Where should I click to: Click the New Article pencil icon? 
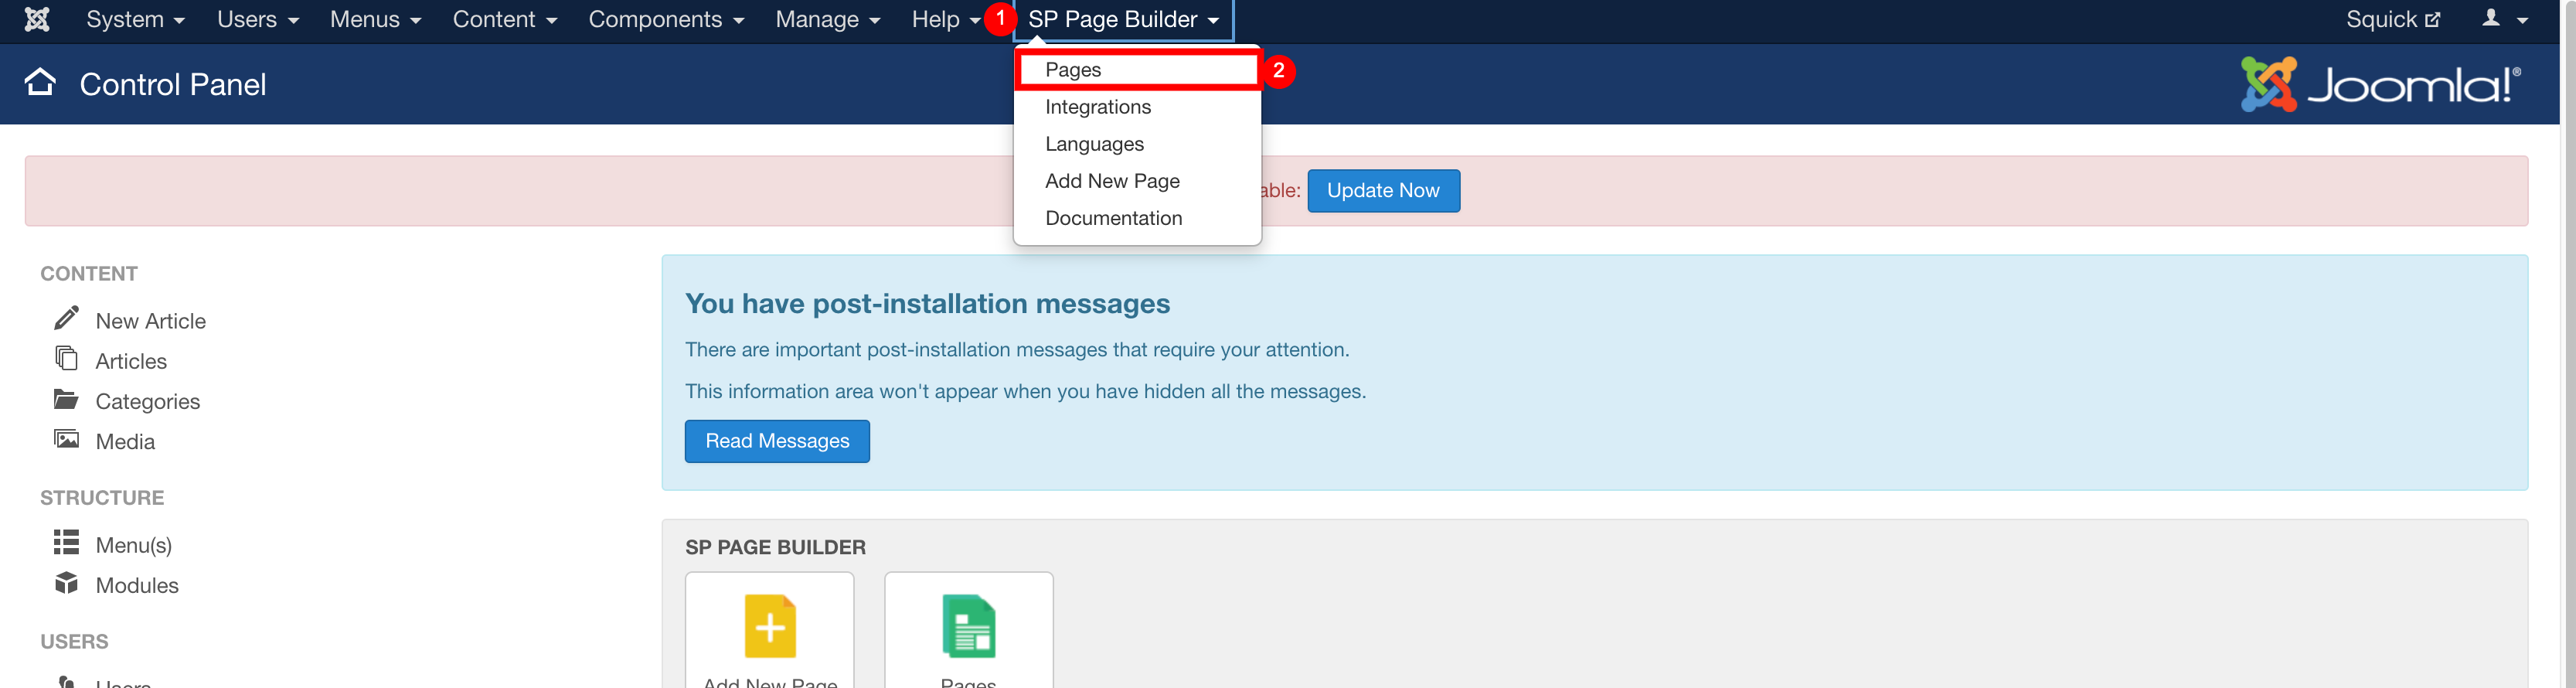click(66, 318)
